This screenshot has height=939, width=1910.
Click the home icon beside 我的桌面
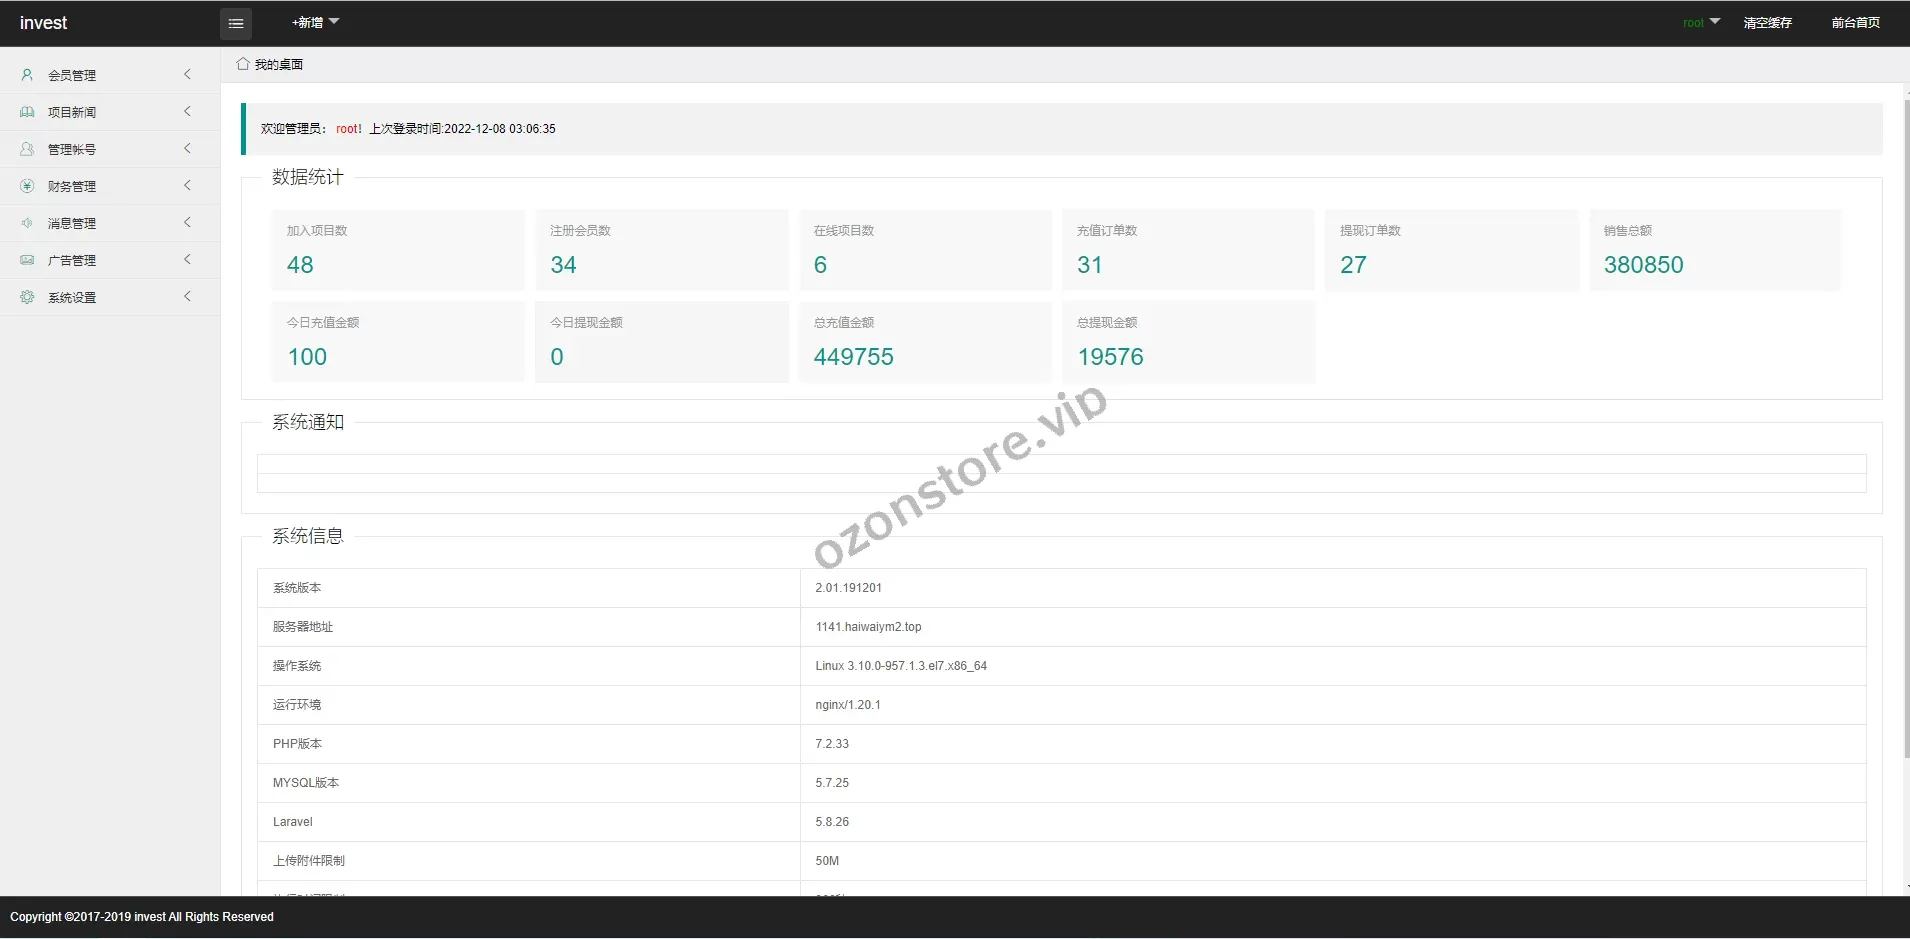[x=243, y=64]
